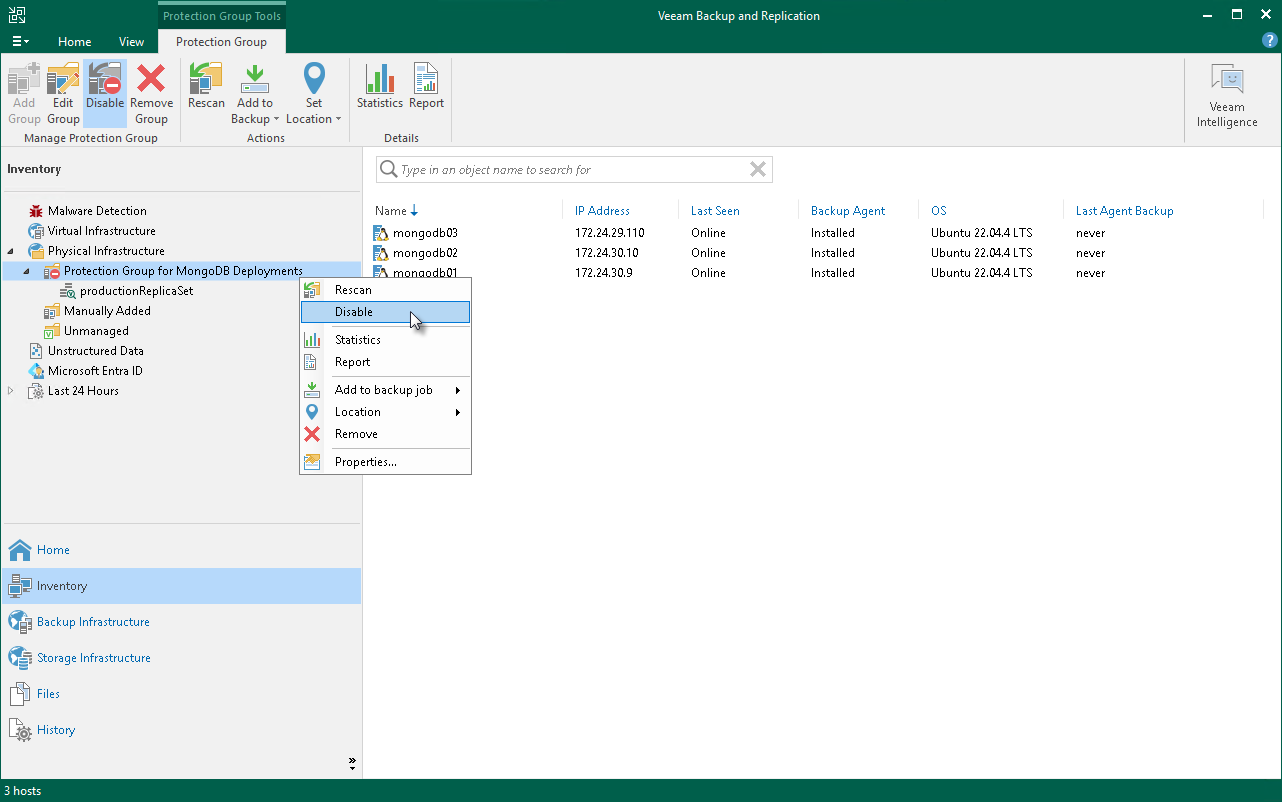Select Properties in the context menu
The width and height of the screenshot is (1282, 802).
(x=365, y=462)
